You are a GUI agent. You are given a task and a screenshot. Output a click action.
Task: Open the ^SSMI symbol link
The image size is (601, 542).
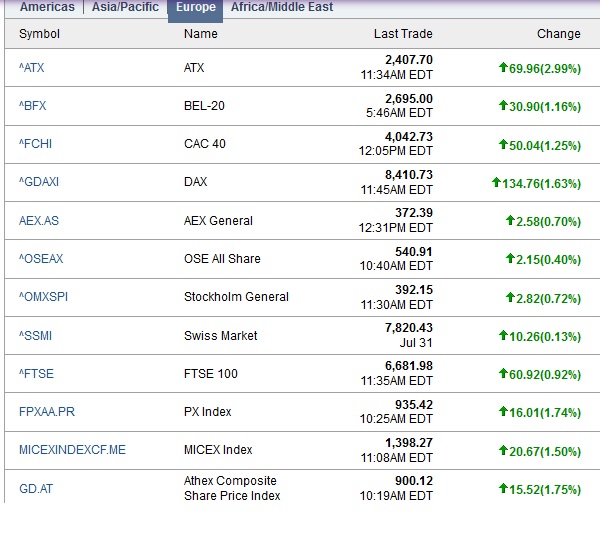[x=35, y=336]
